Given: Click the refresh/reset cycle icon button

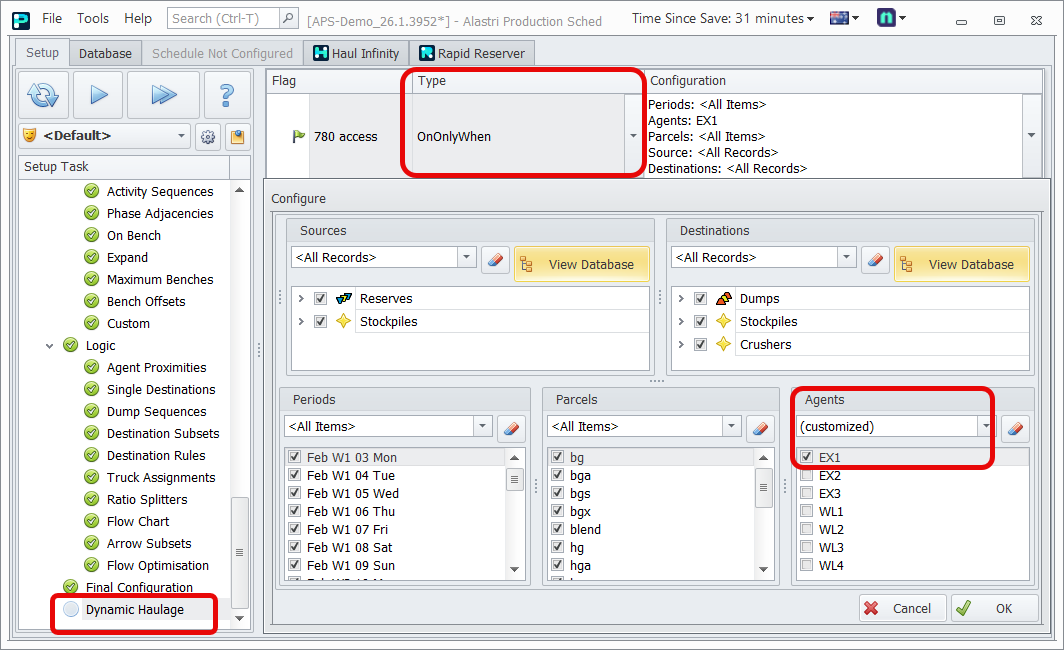Looking at the screenshot, I should coord(44,96).
